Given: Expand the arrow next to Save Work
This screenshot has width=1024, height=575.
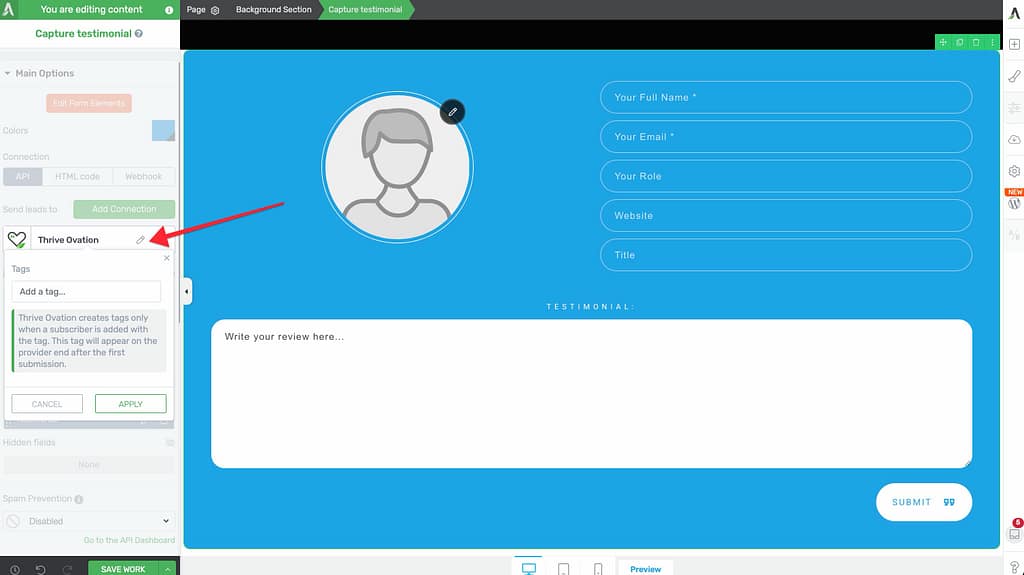Looking at the screenshot, I should (x=168, y=569).
